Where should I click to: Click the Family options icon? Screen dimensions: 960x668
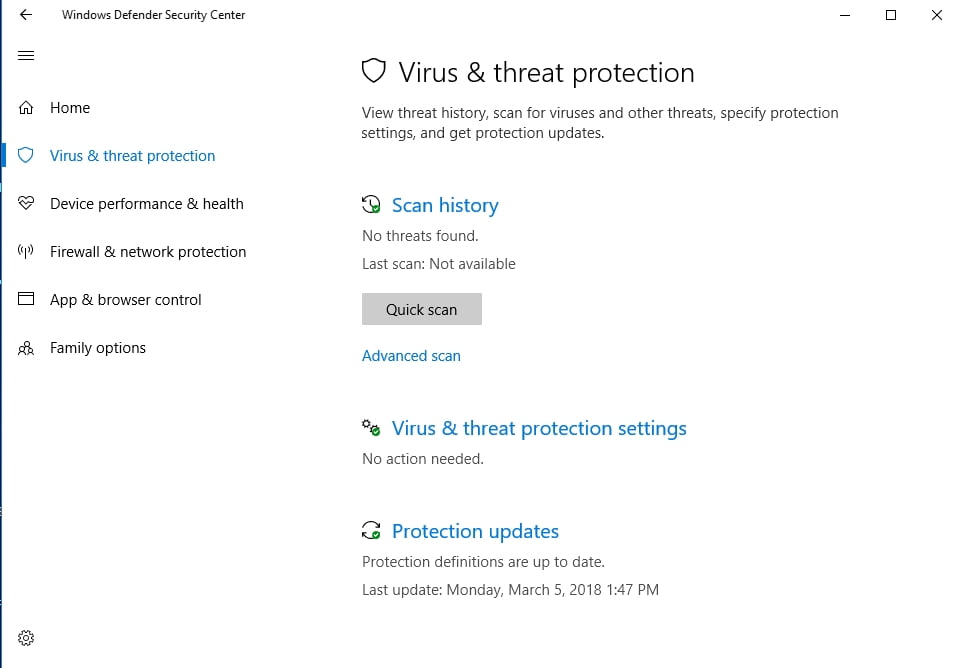click(x=26, y=347)
